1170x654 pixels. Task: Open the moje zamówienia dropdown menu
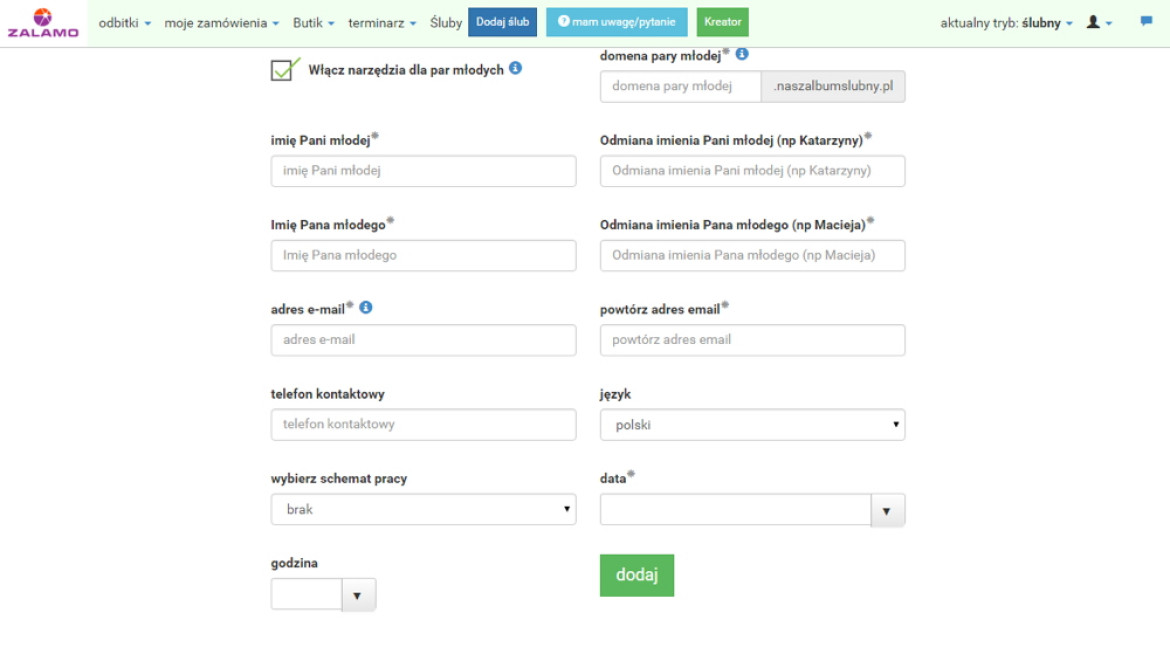tap(222, 23)
